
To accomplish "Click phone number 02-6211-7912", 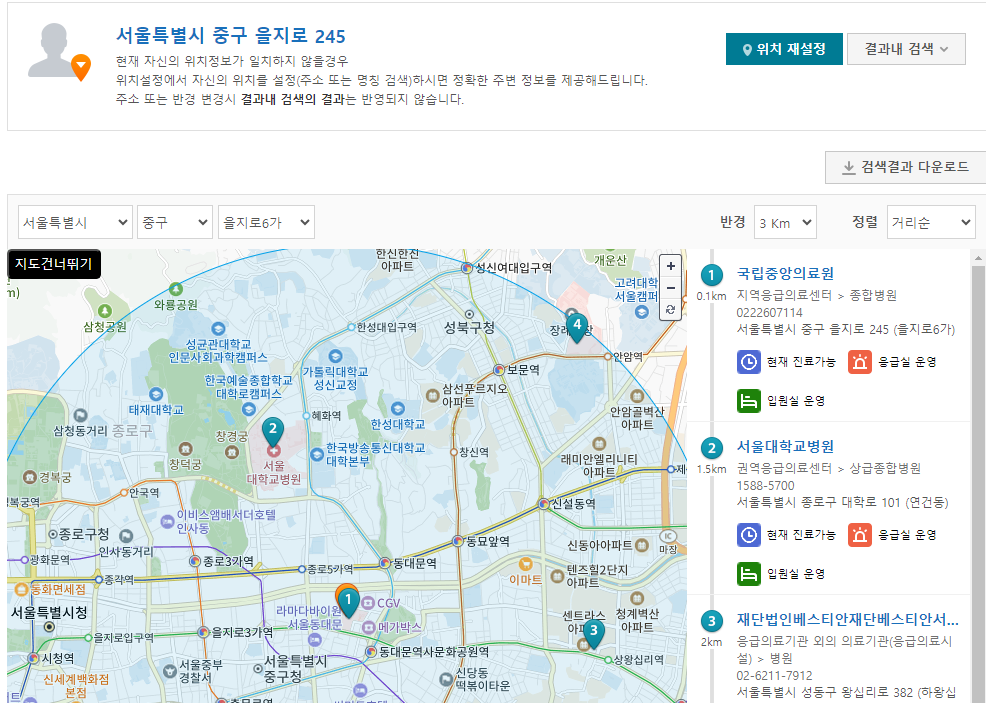I will tap(774, 676).
